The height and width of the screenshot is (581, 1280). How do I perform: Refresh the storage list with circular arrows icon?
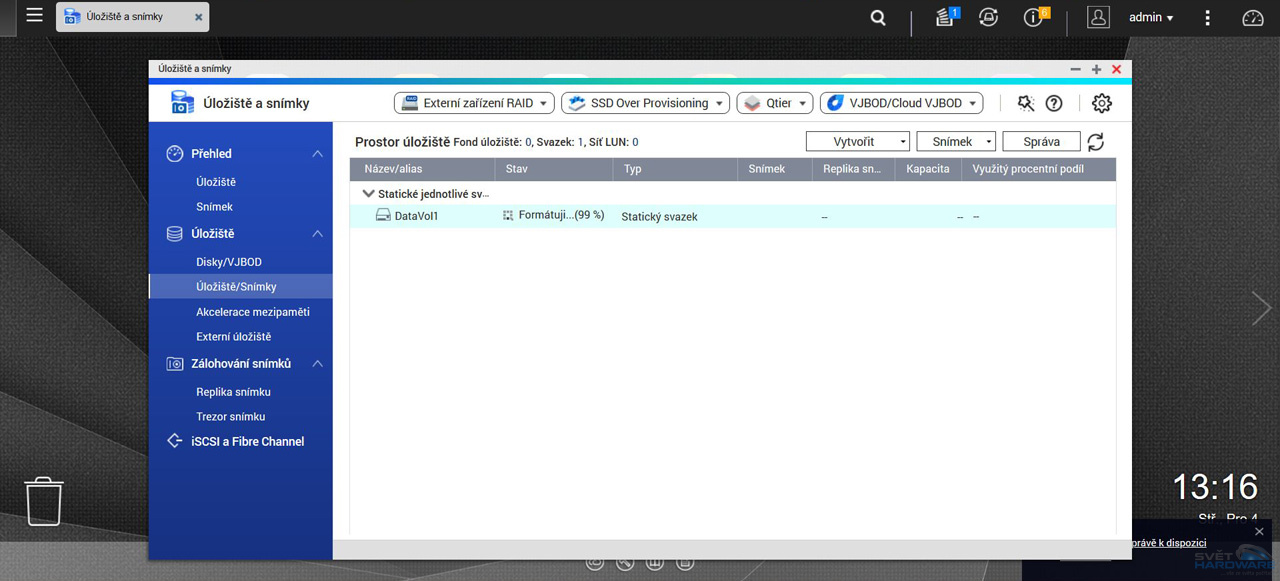point(1095,141)
